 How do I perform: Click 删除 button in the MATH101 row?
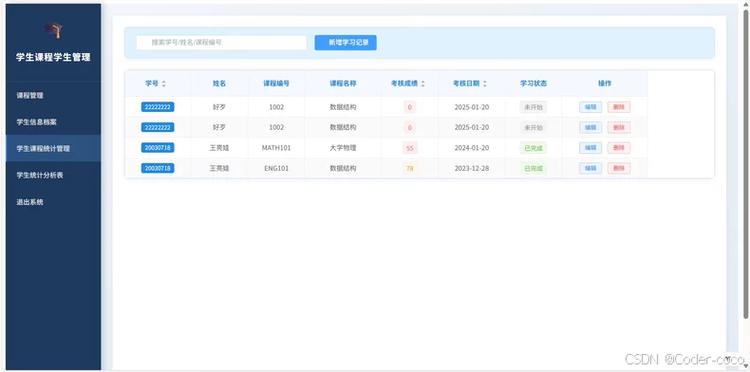pos(619,148)
